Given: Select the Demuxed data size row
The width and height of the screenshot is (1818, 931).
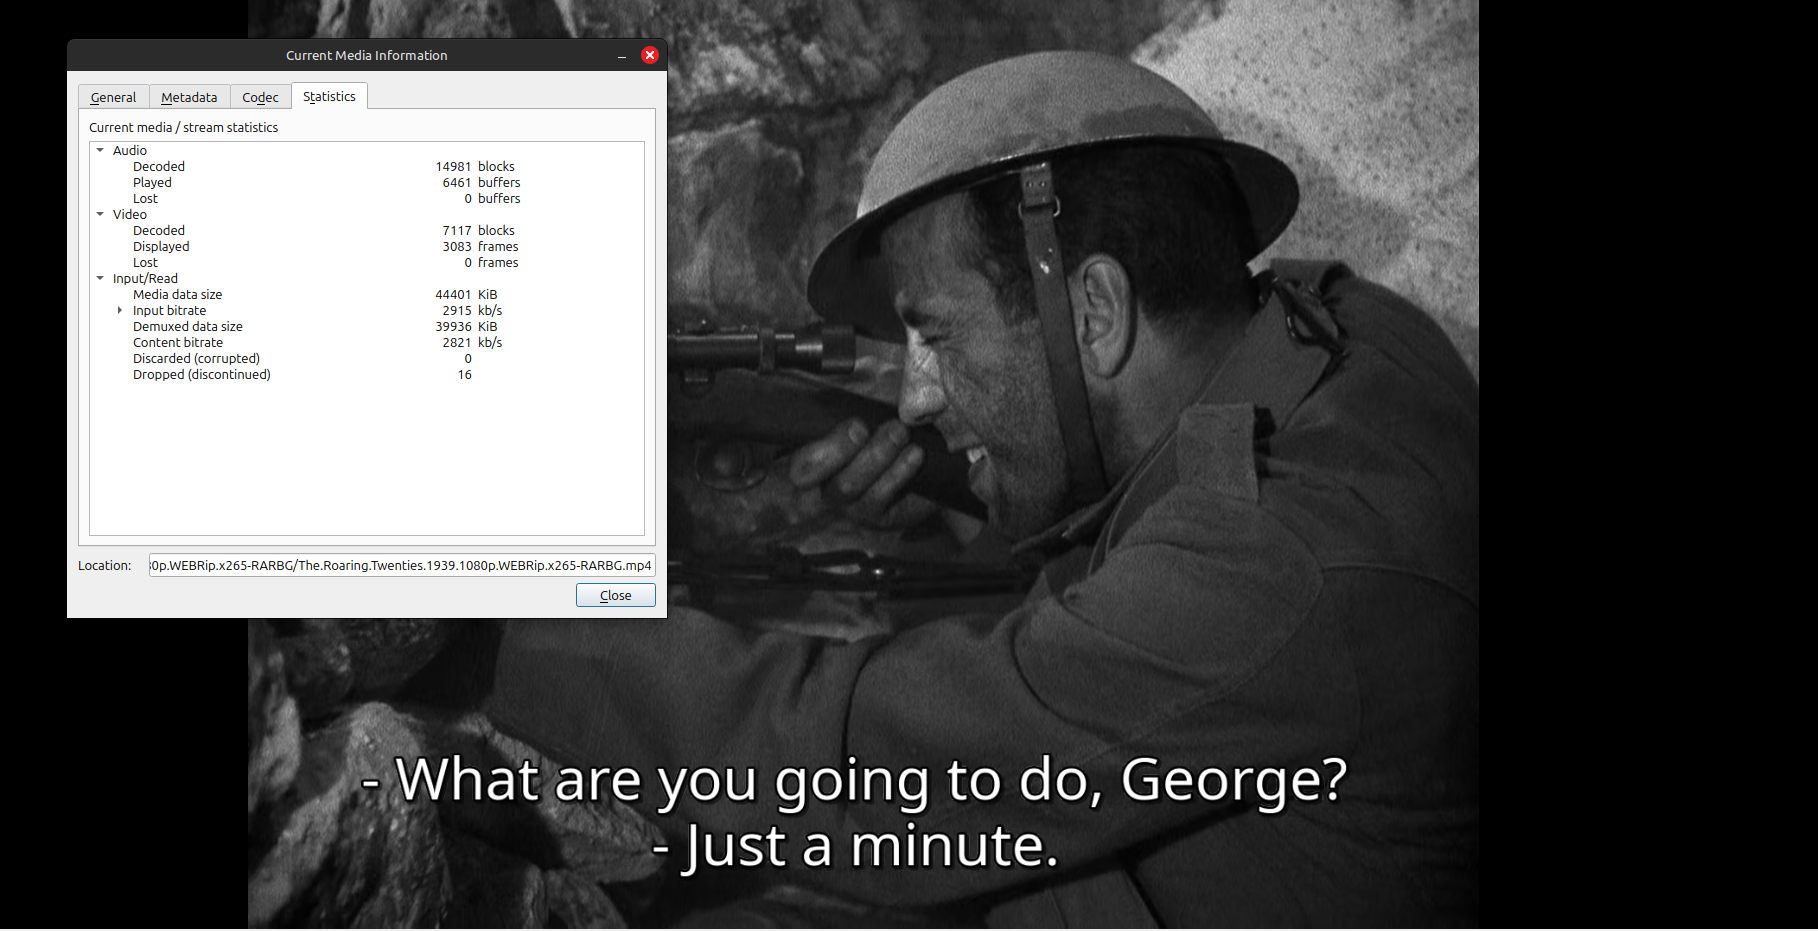Looking at the screenshot, I should (367, 326).
